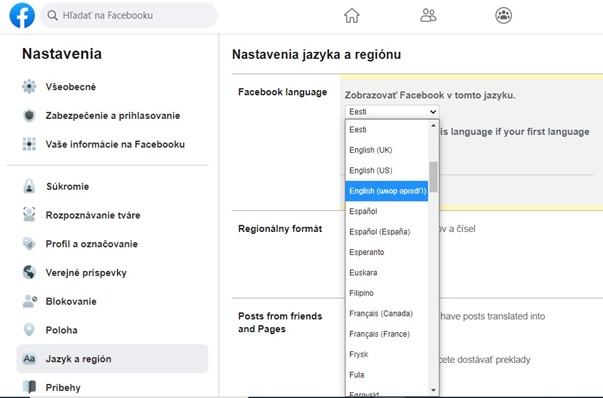Click the search magnifier icon
Screen dimensions: 603x398
click(x=52, y=15)
